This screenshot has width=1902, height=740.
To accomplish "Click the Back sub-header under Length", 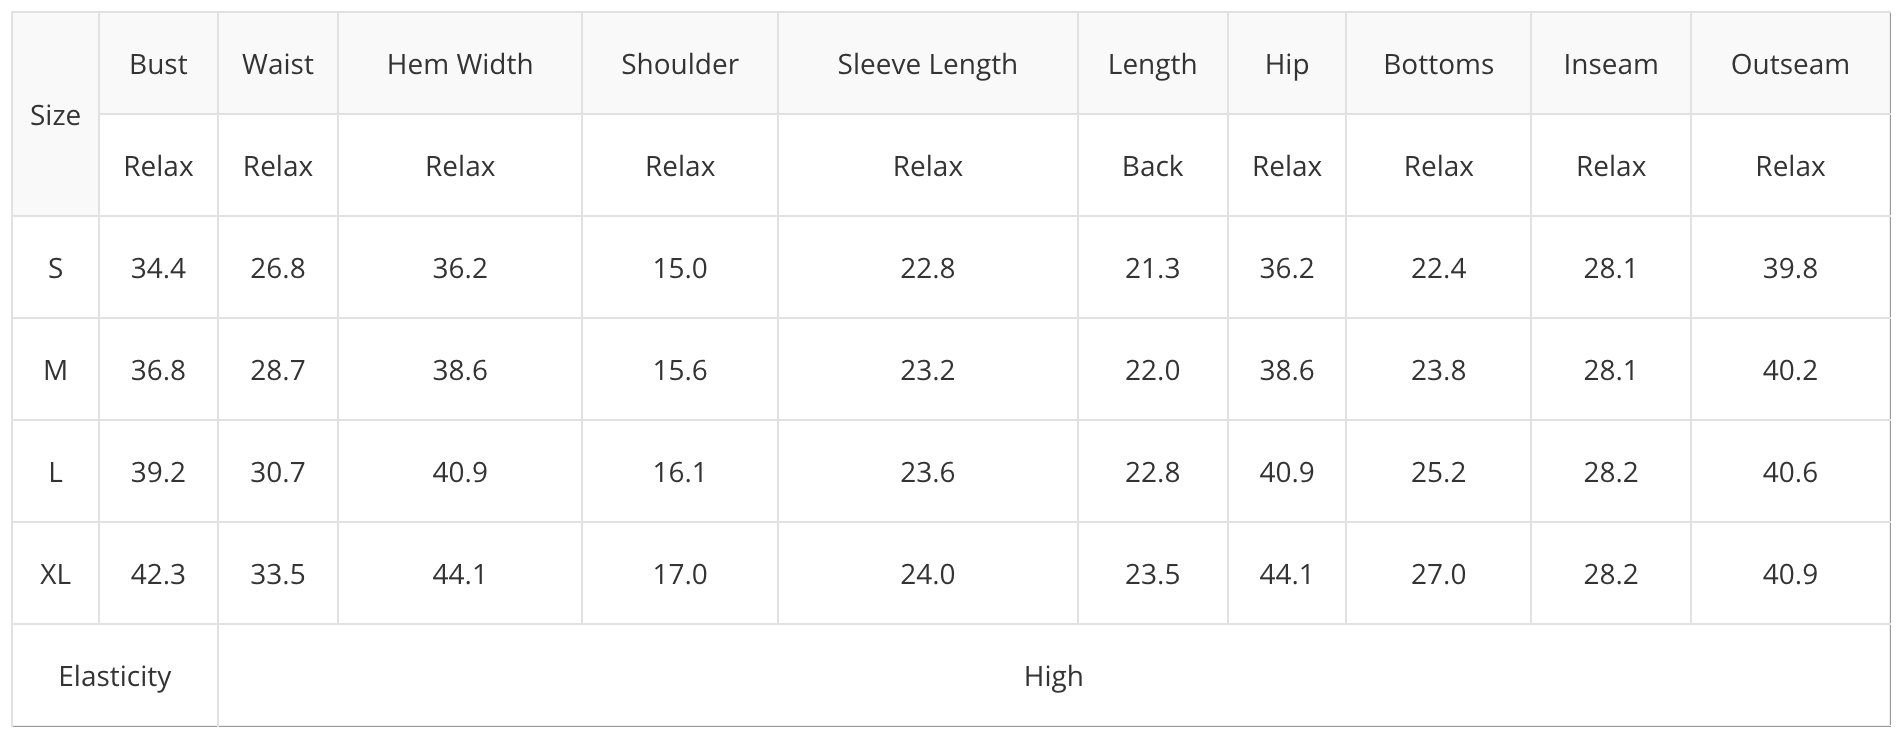I will [1152, 166].
